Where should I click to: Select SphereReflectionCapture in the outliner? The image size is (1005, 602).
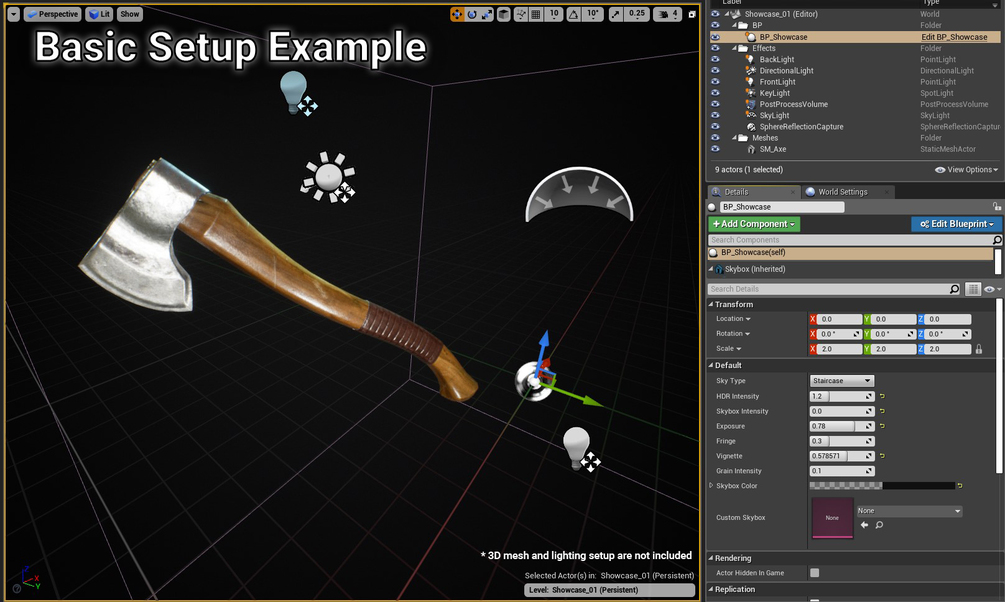coord(801,127)
